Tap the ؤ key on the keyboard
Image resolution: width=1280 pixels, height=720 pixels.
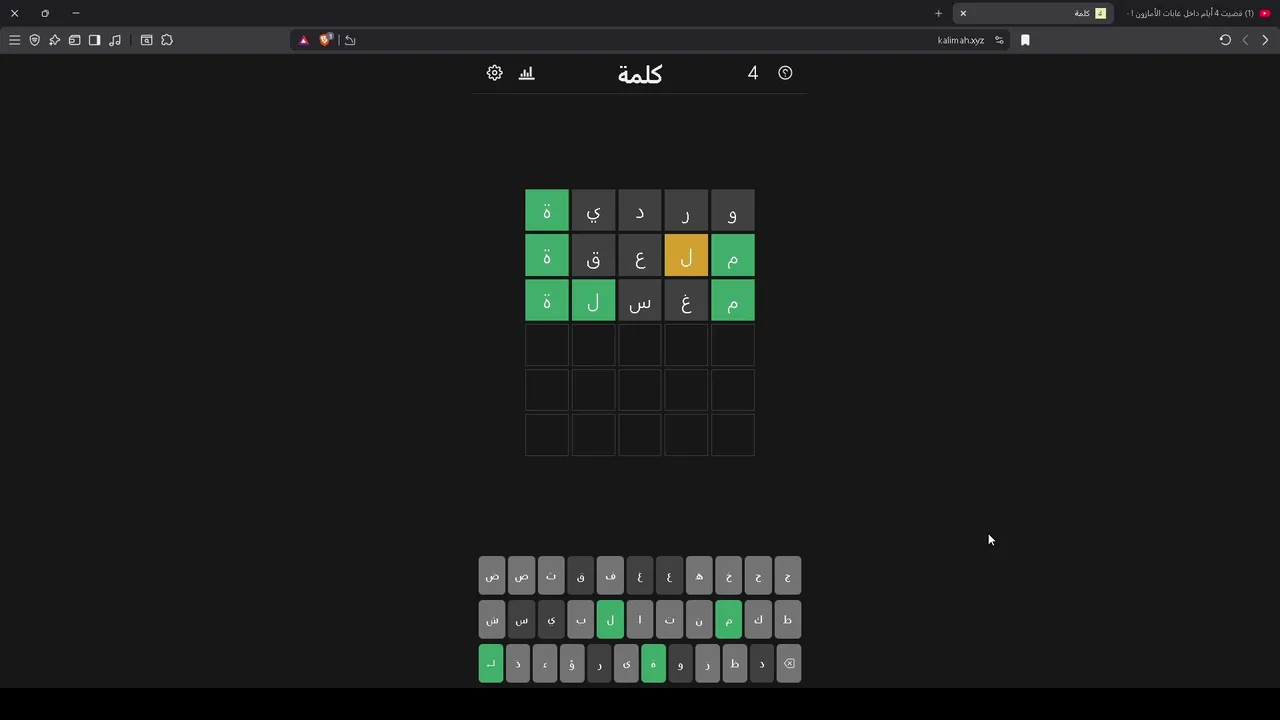[572, 663]
